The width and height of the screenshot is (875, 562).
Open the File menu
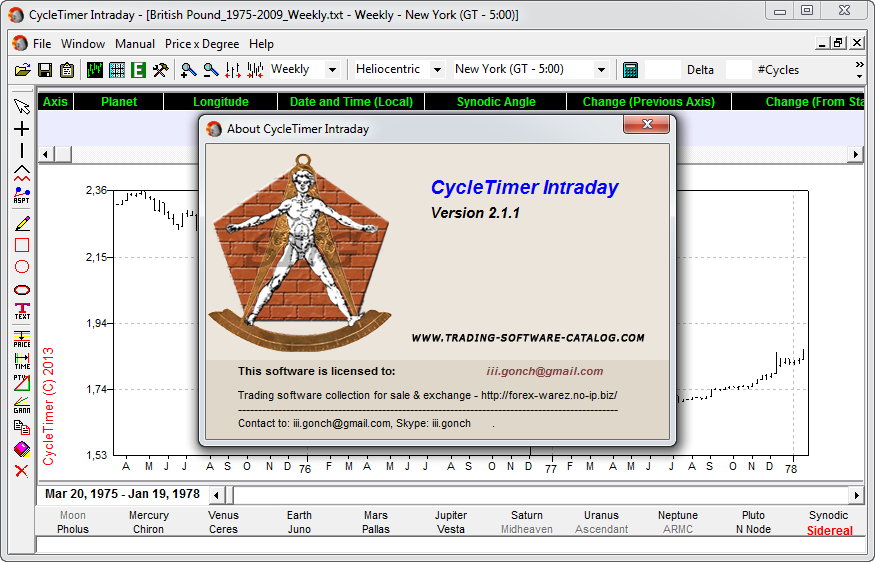(x=42, y=44)
